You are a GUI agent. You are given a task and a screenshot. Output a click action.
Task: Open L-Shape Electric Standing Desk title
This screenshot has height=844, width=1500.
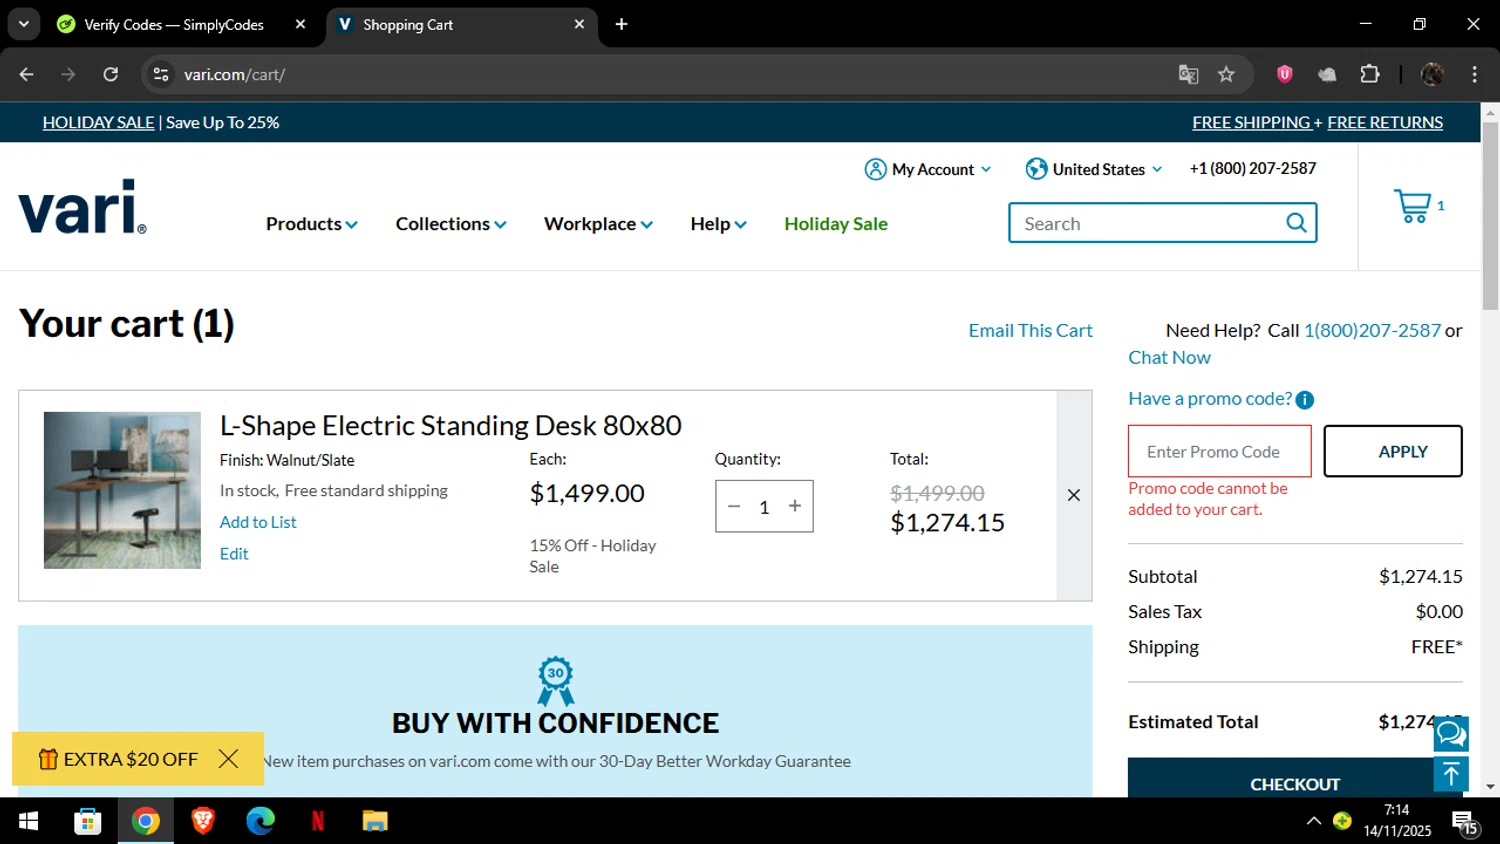[x=451, y=425]
